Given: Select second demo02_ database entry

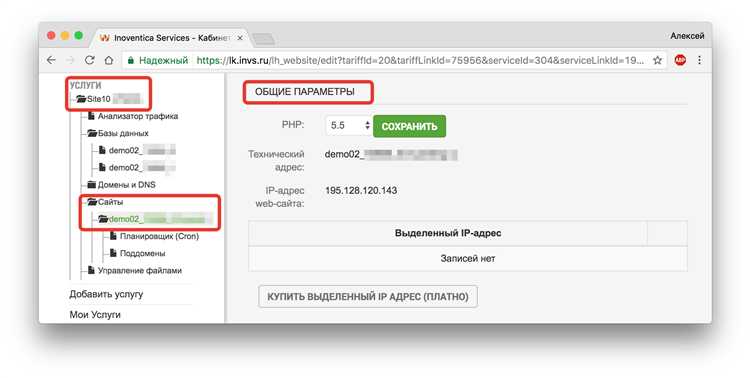Looking at the screenshot, I should tap(142, 167).
